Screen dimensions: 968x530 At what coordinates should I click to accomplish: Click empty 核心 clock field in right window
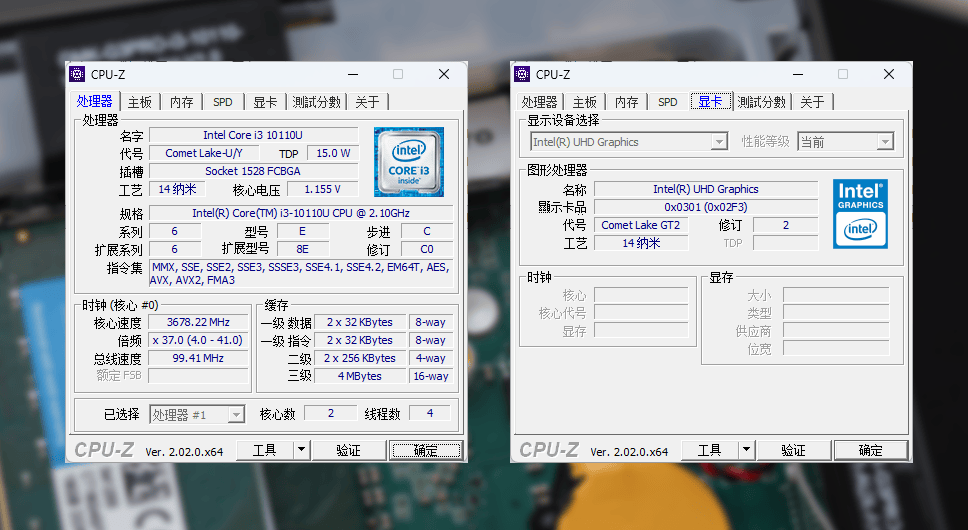[x=641, y=294]
